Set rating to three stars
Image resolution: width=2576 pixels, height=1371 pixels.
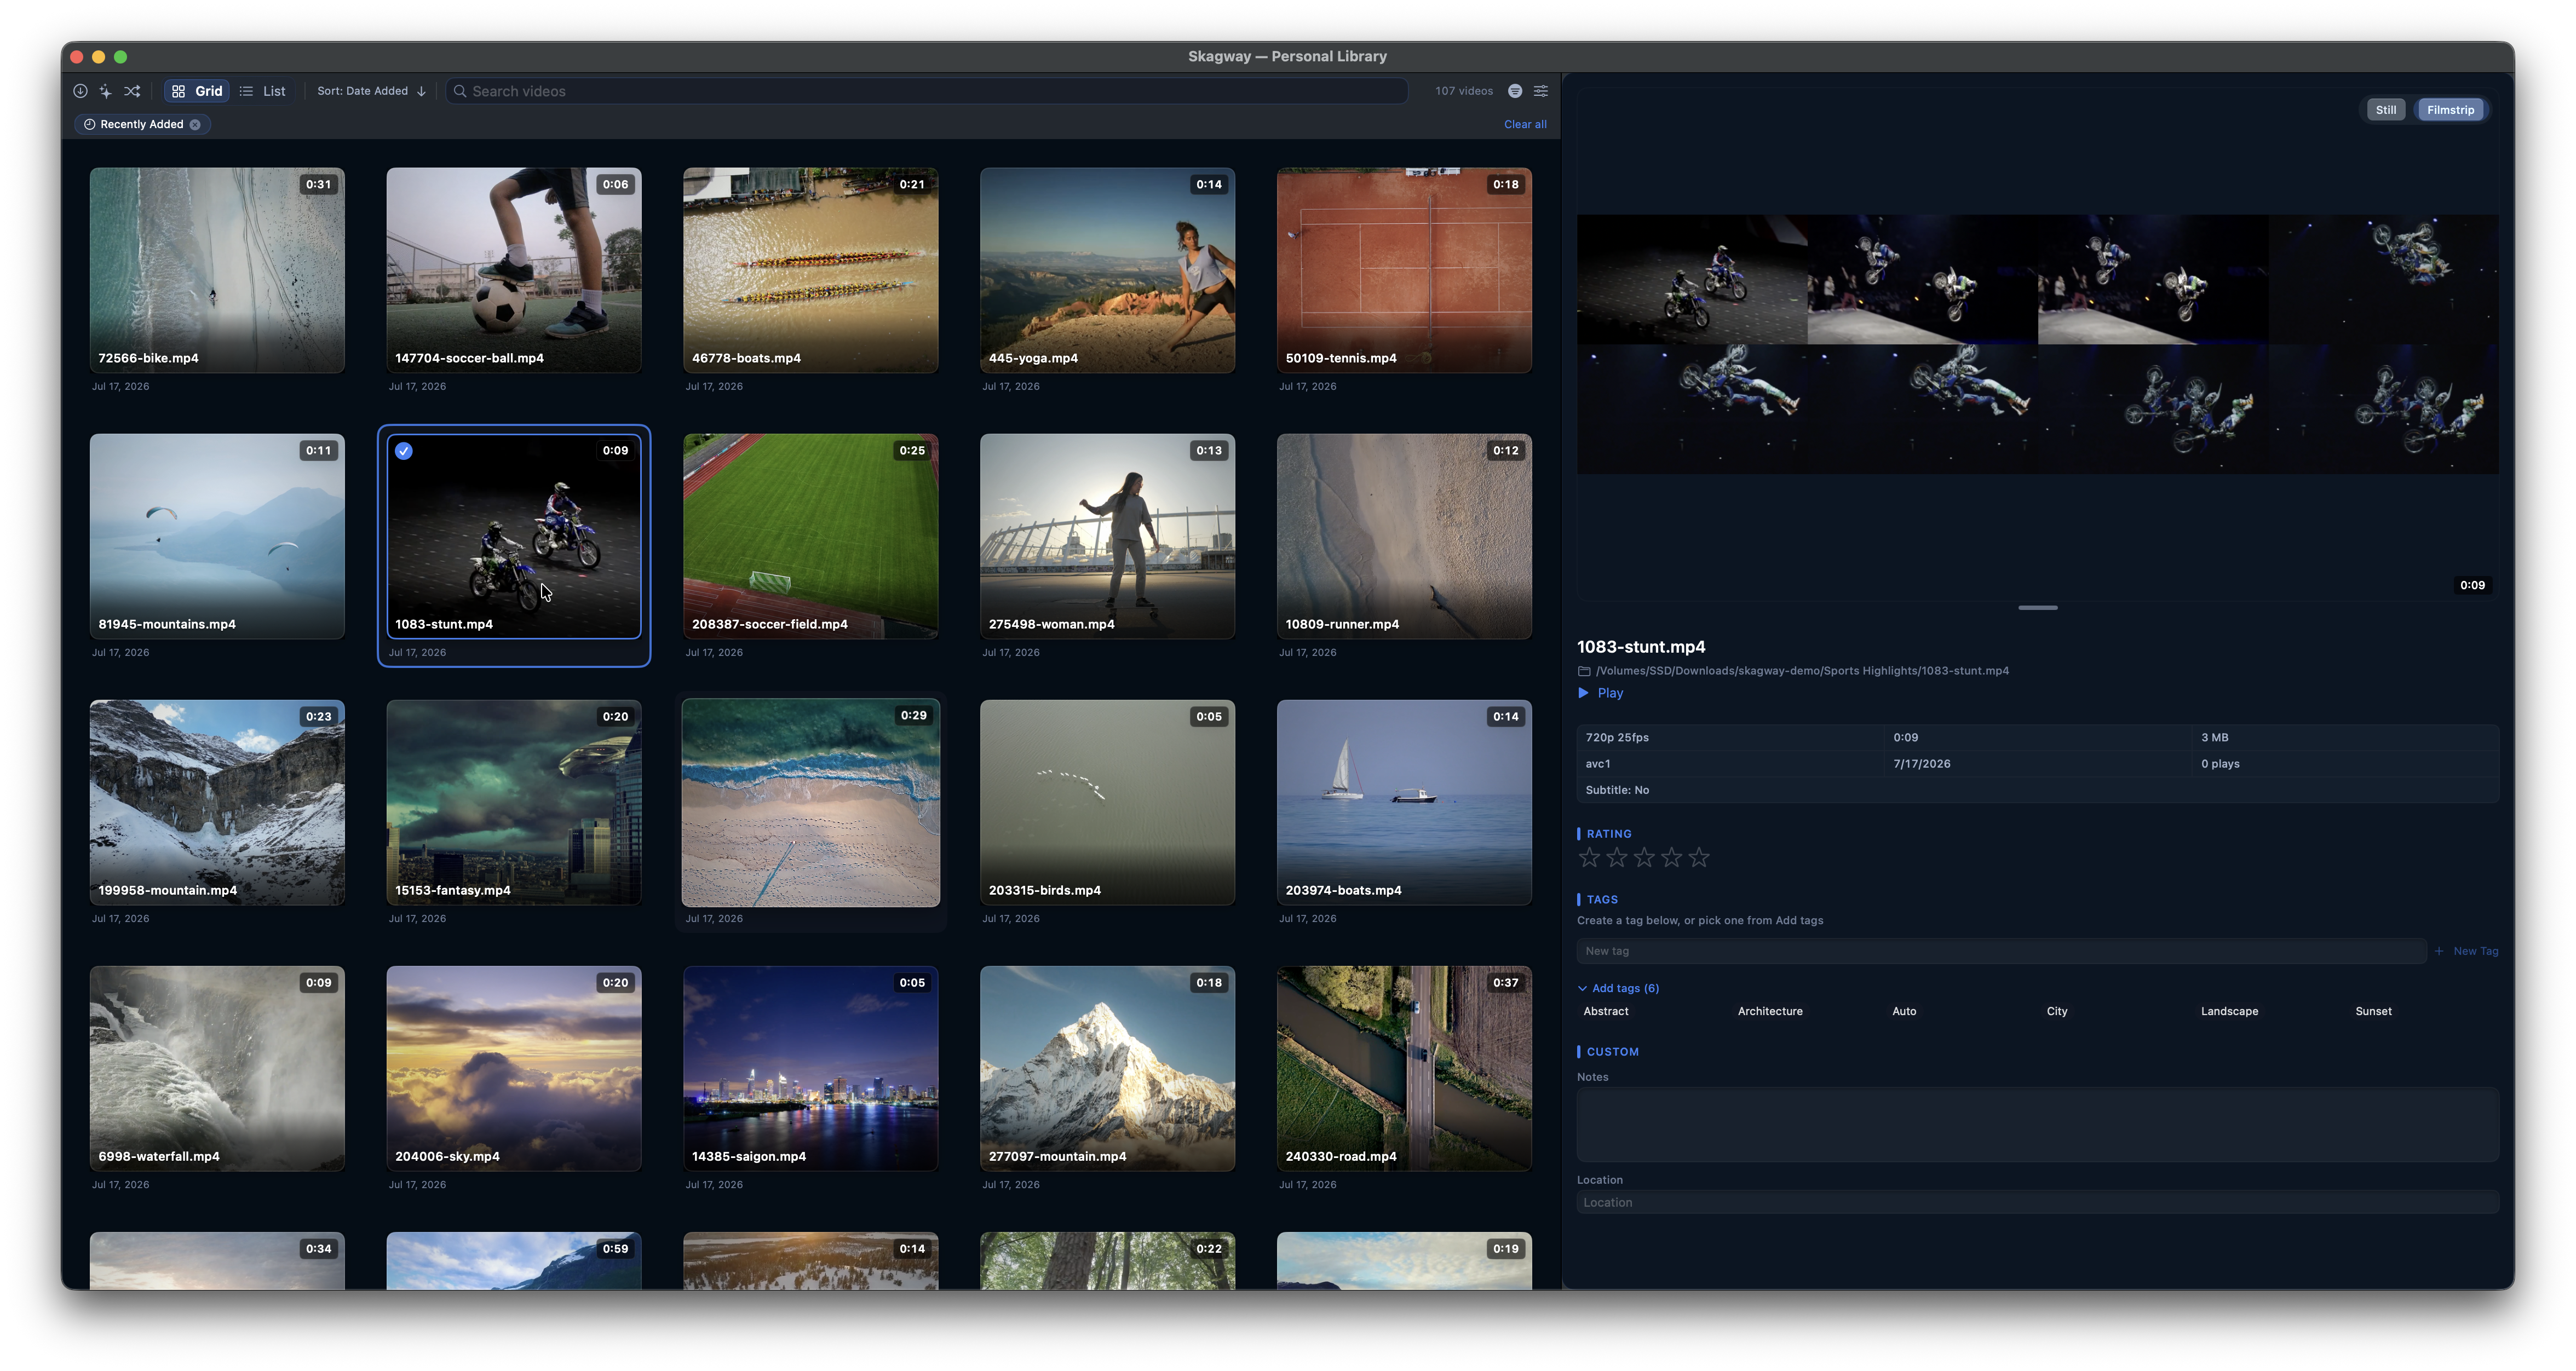coord(1644,858)
